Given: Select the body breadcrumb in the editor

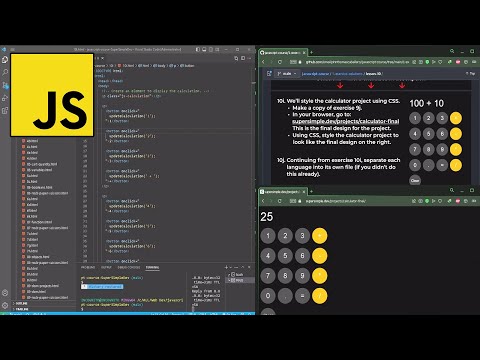Looking at the screenshot, I should click(x=160, y=66).
